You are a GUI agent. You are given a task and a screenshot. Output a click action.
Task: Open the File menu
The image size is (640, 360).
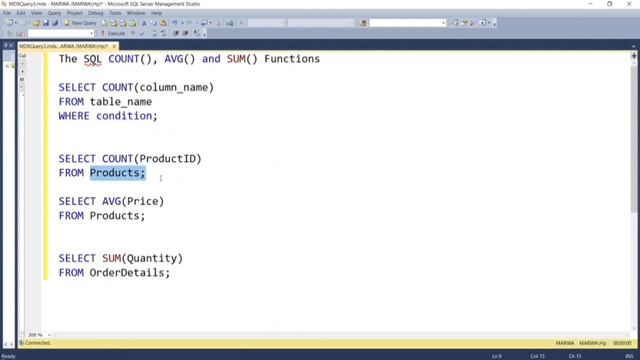point(7,13)
